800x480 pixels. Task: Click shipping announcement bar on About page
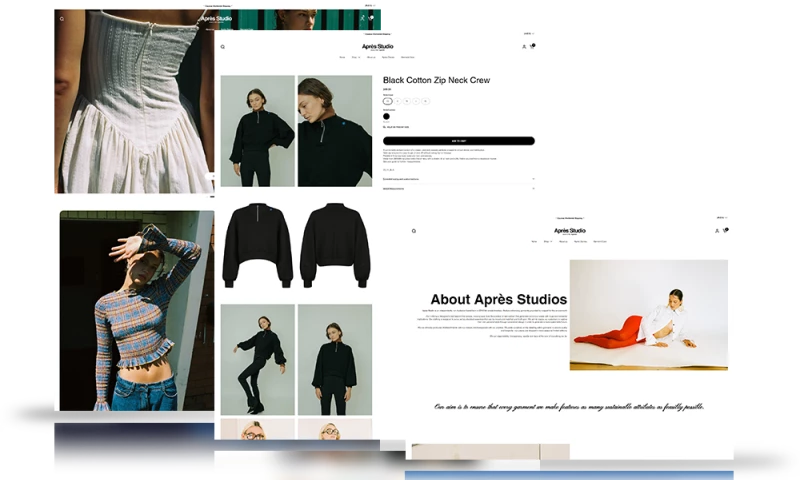click(x=570, y=218)
